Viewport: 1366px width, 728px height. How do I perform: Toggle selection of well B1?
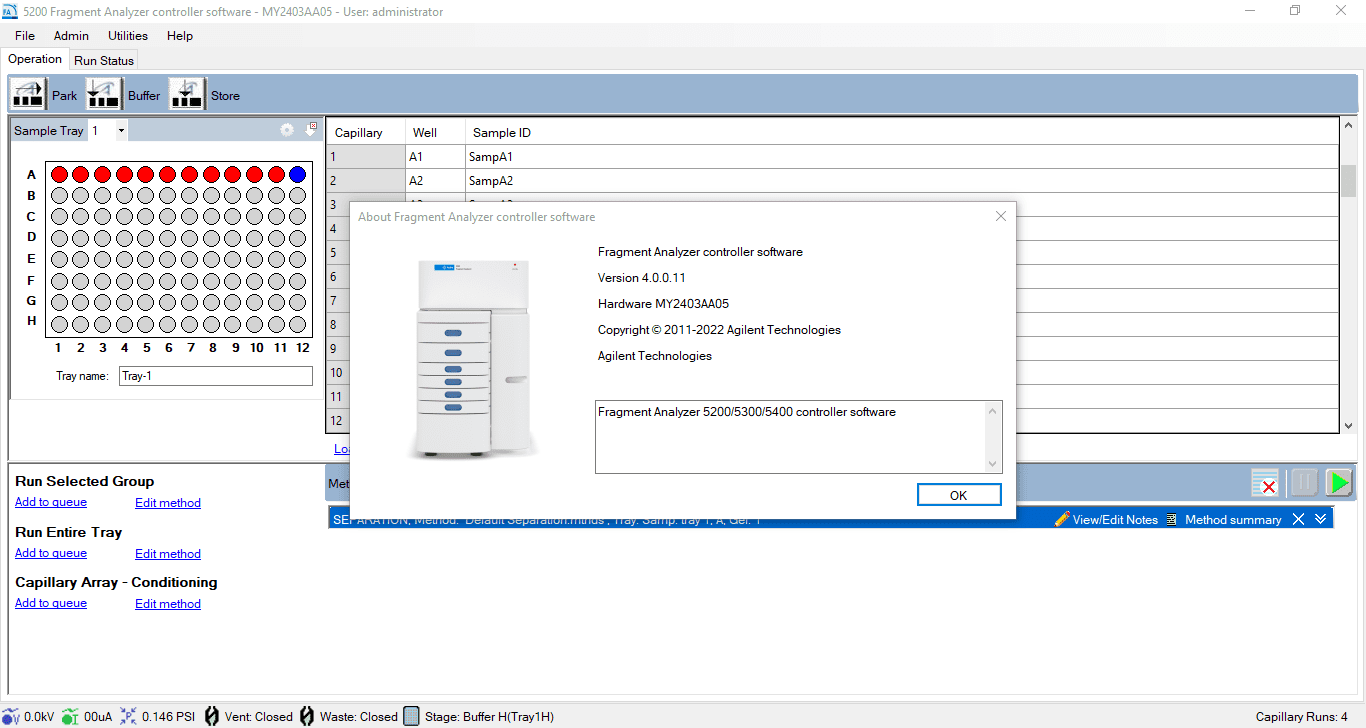click(x=59, y=195)
